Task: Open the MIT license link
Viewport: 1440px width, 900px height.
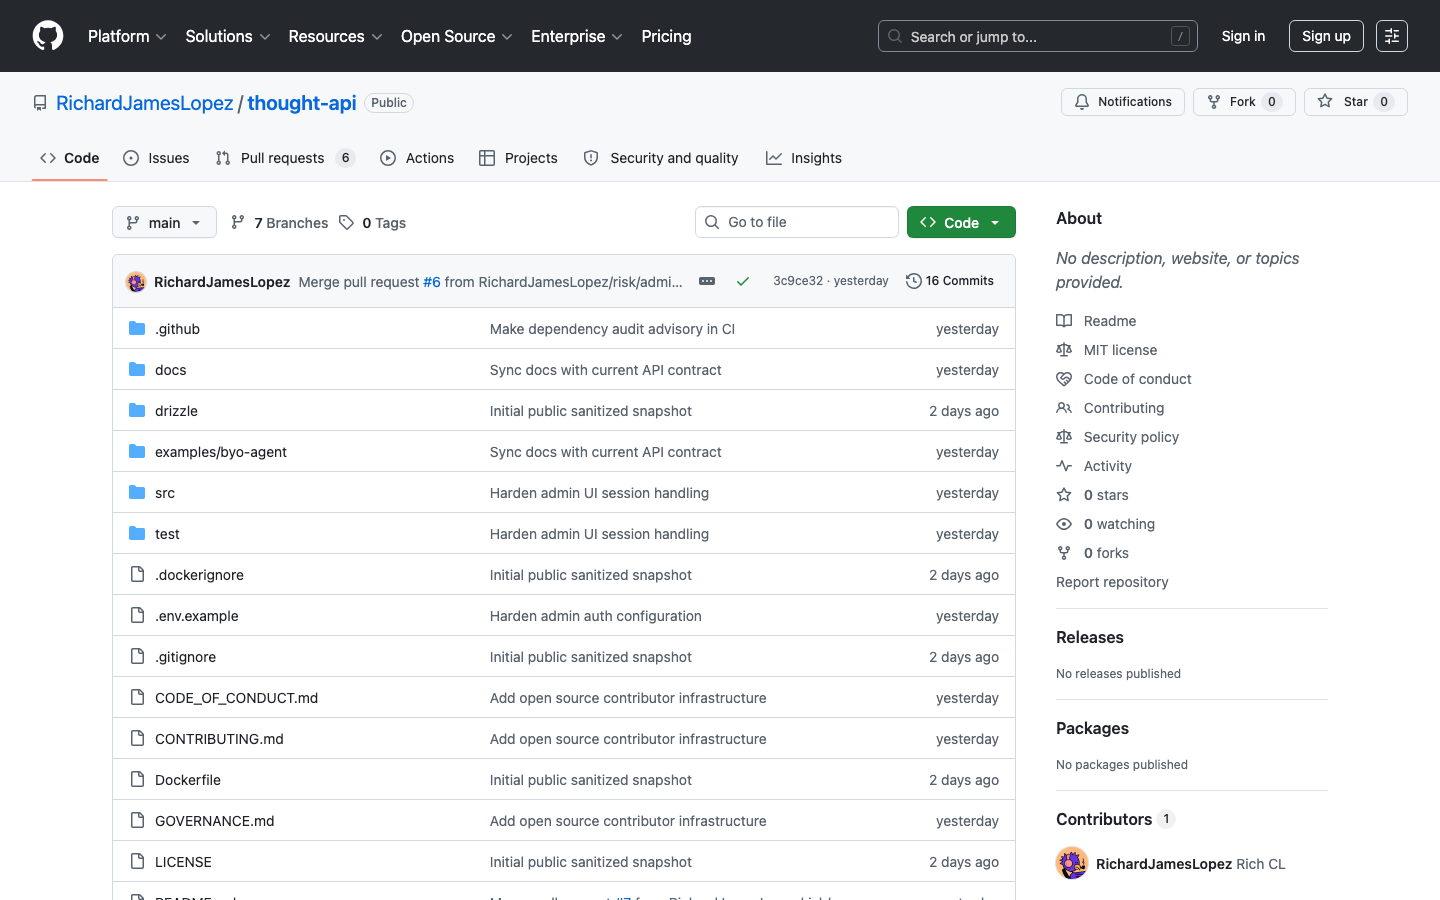Action: click(x=1120, y=350)
